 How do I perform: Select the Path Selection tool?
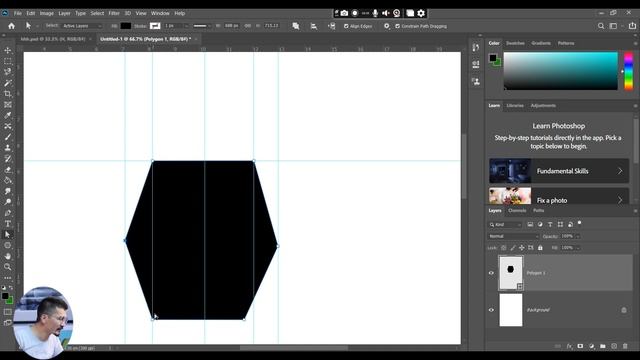pos(8,234)
